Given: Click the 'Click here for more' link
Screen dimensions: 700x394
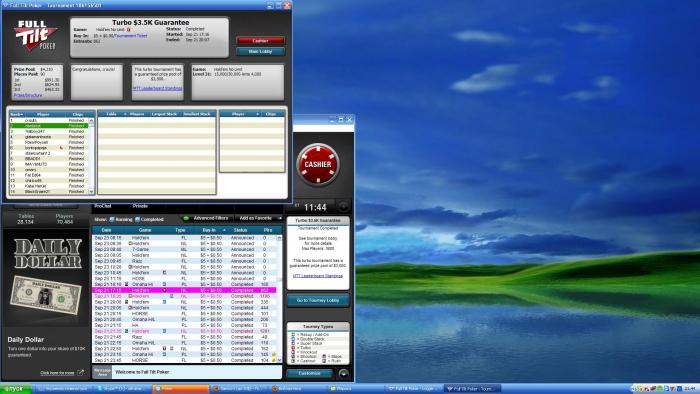Looking at the screenshot, I should [57, 373].
